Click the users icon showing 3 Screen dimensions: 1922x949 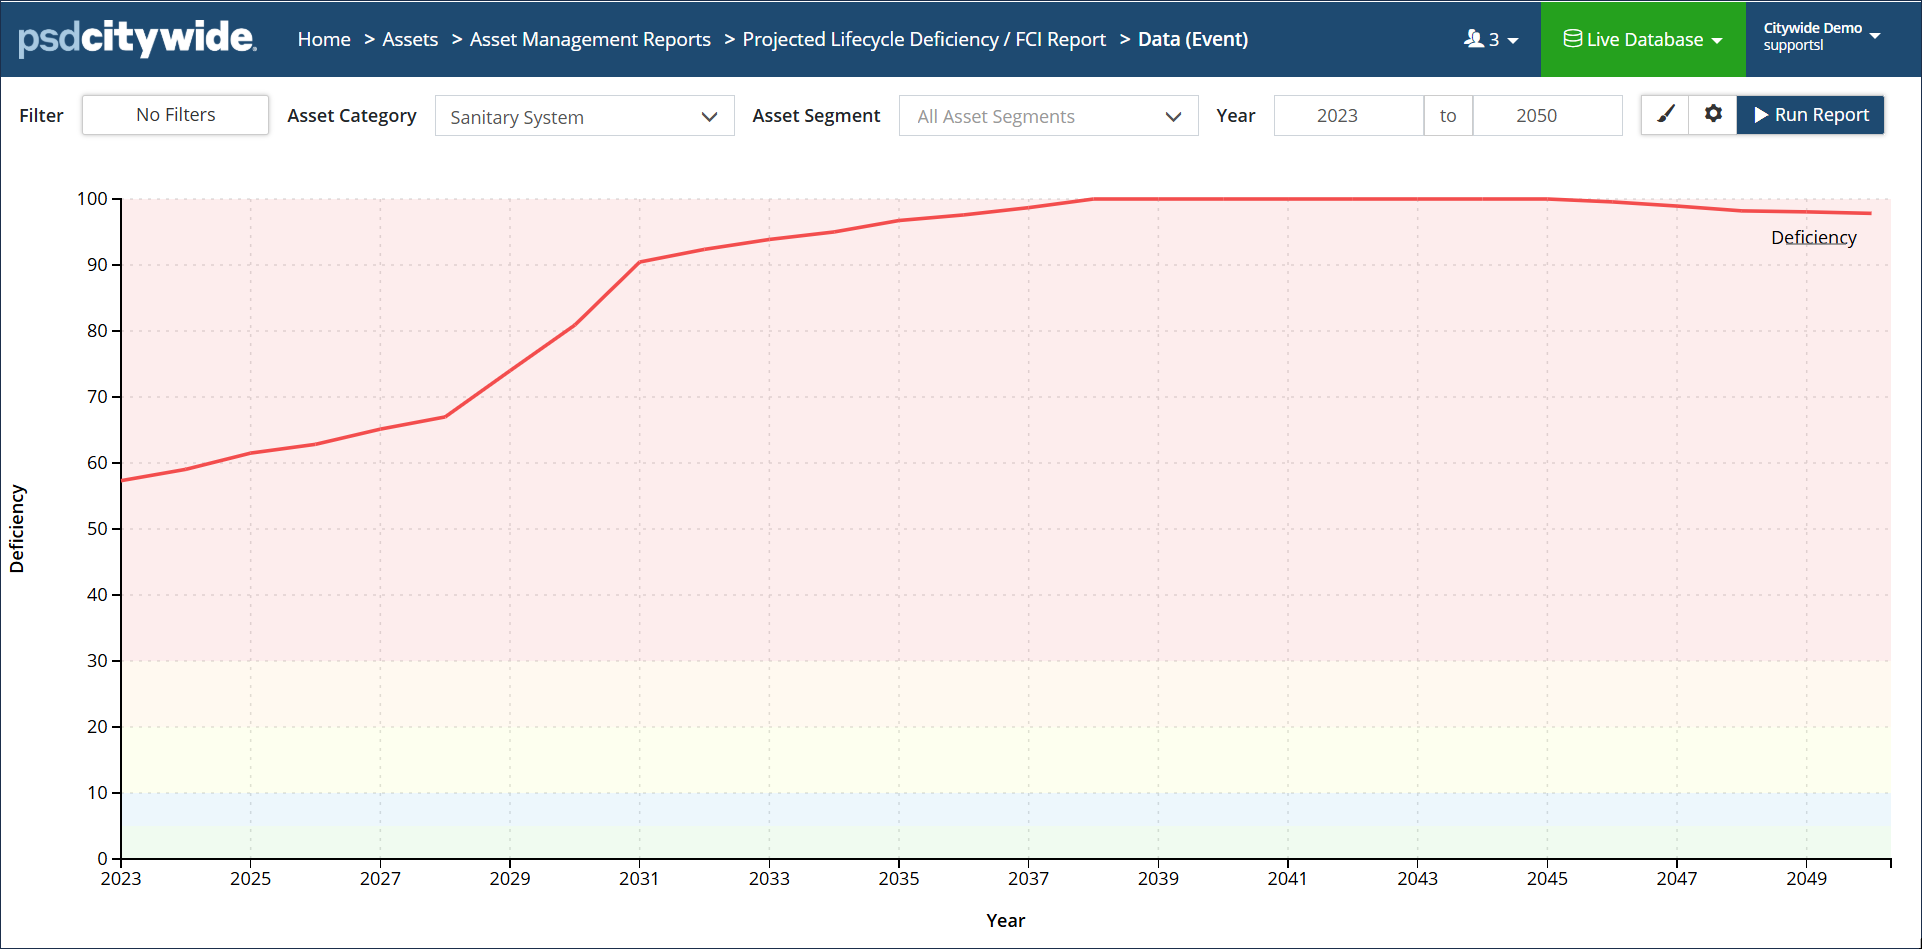pyautogui.click(x=1490, y=39)
